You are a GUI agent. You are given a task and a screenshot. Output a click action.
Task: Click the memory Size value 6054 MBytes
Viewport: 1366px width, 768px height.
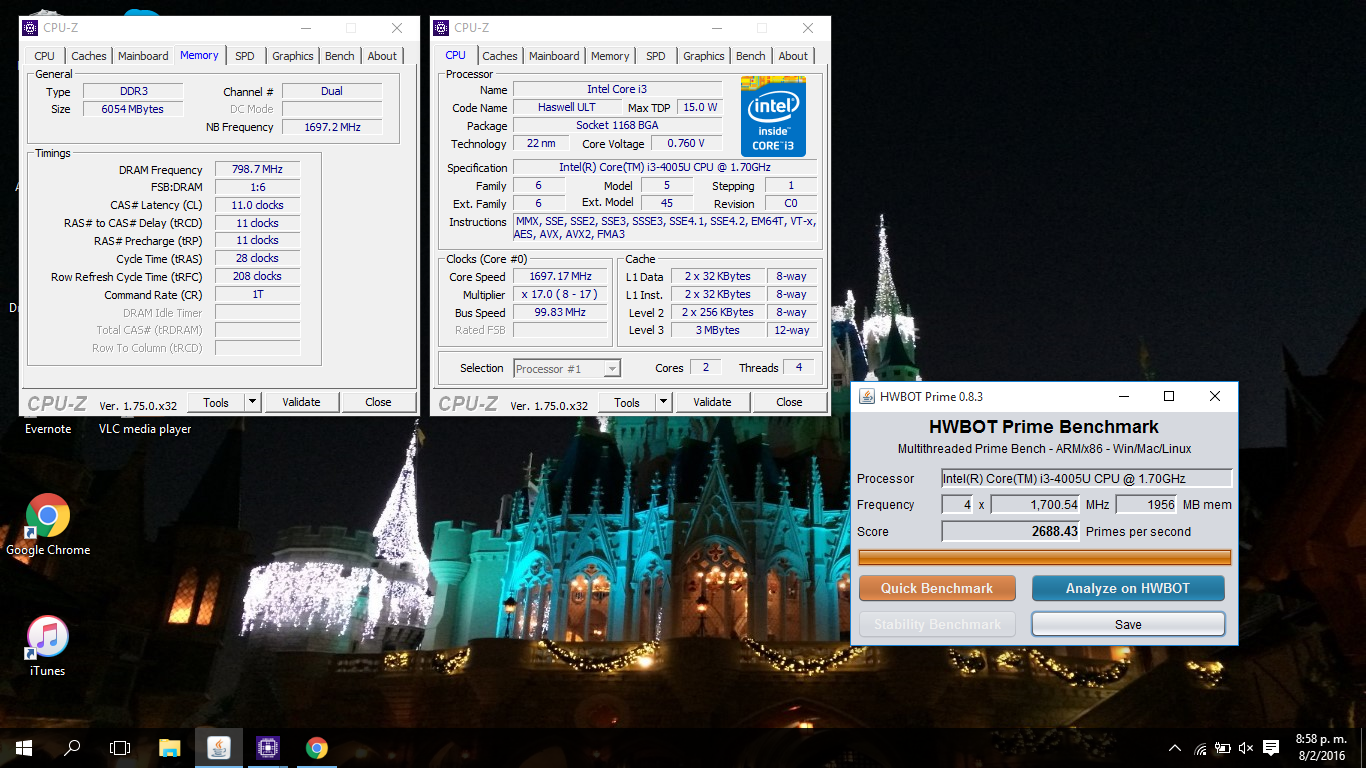click(x=132, y=109)
